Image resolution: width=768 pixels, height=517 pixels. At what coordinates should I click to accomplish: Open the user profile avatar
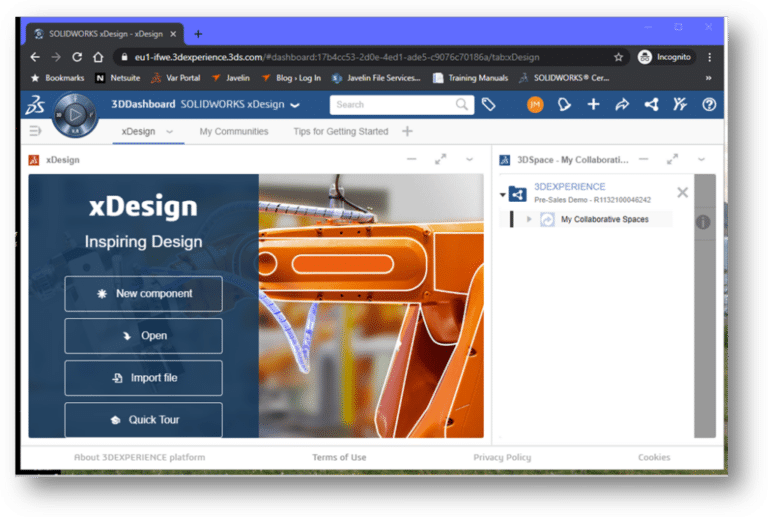[535, 104]
